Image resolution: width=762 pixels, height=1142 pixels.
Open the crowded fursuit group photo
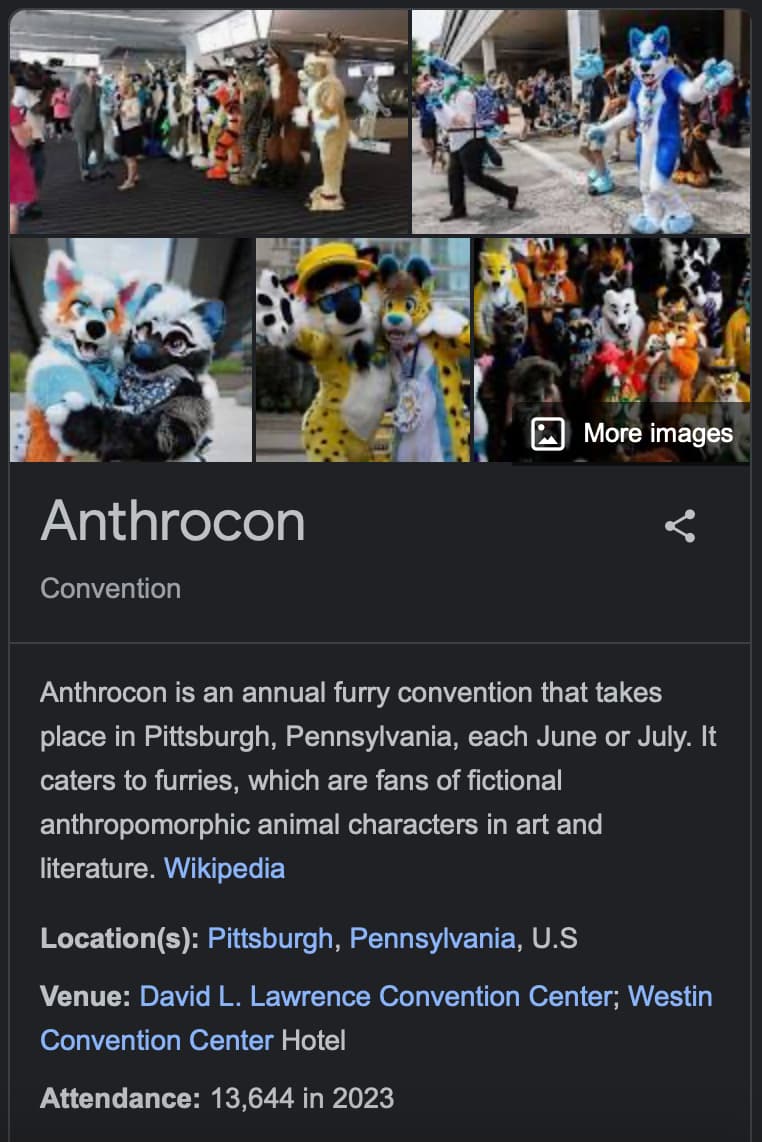click(612, 350)
